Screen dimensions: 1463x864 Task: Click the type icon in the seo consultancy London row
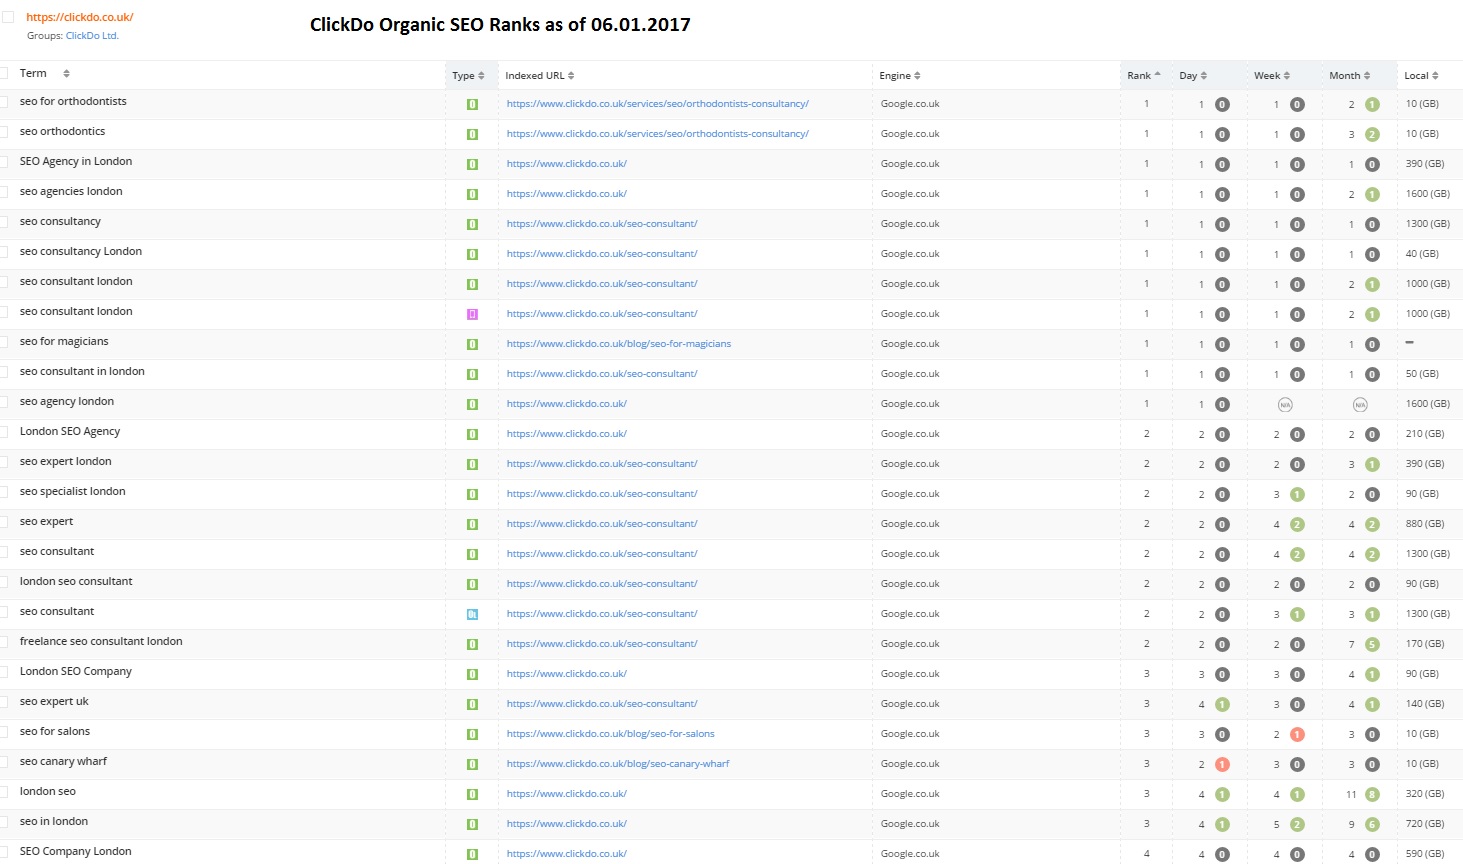click(x=472, y=254)
